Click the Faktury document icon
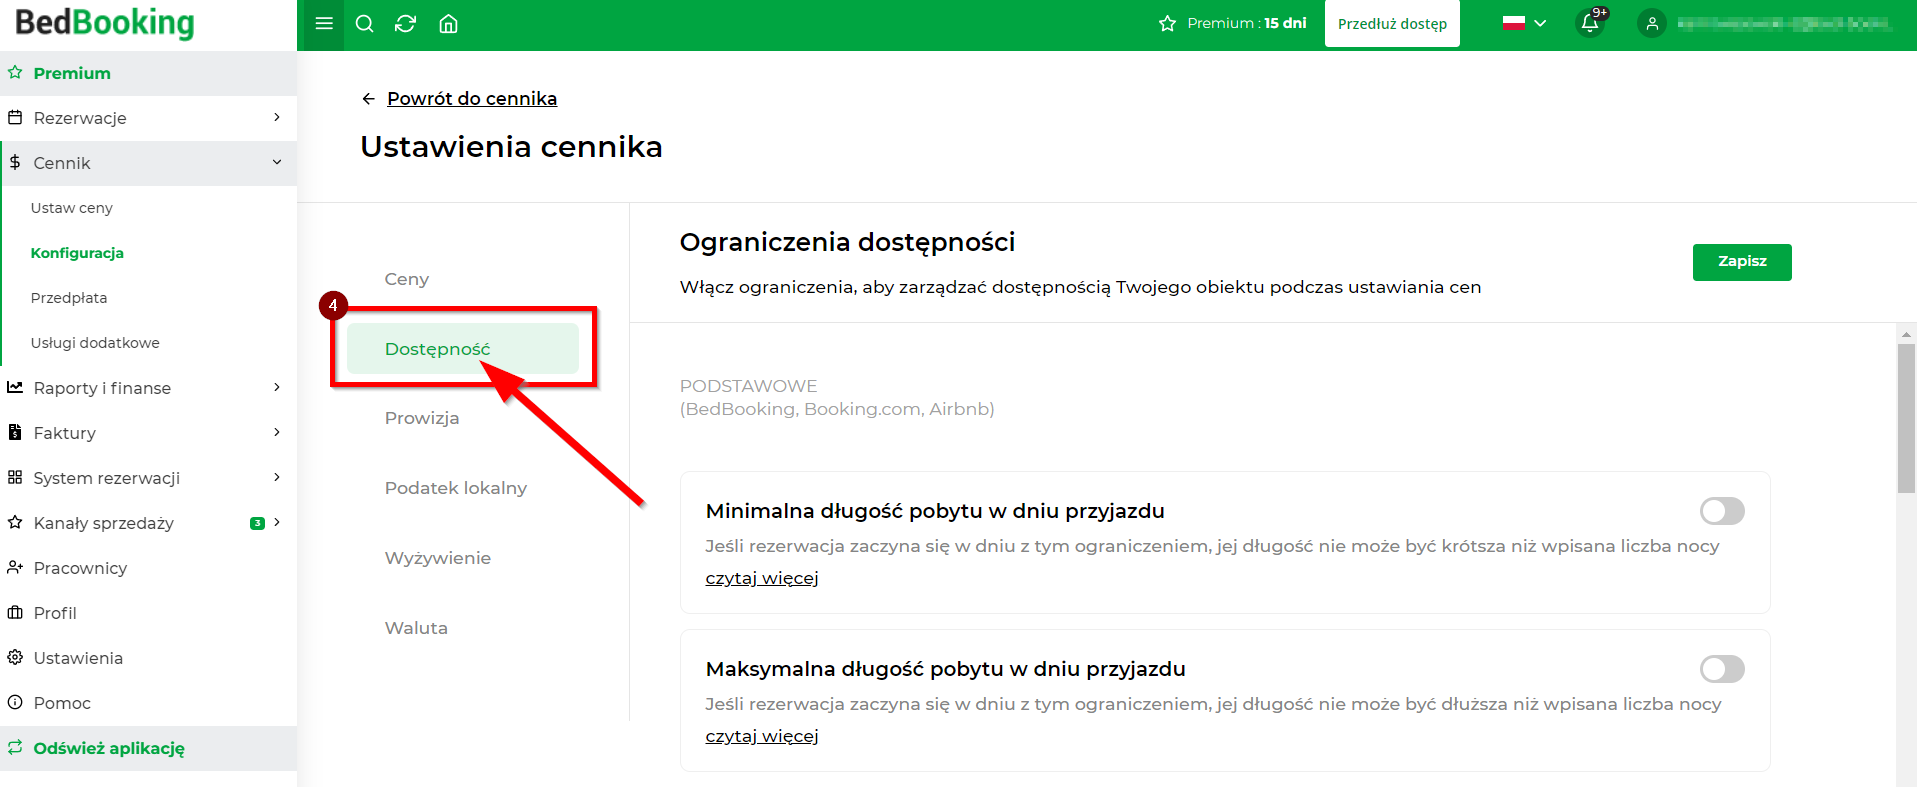This screenshot has width=1917, height=787. pos(15,432)
